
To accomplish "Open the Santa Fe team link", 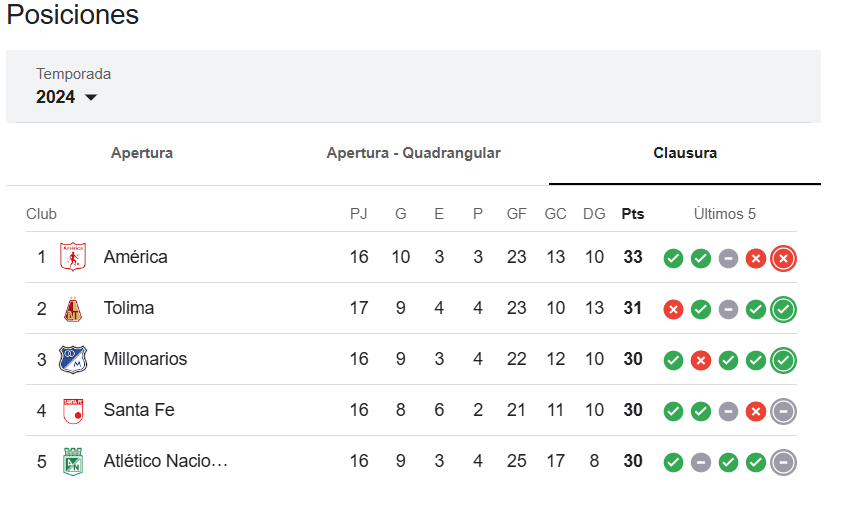I will [x=139, y=410].
